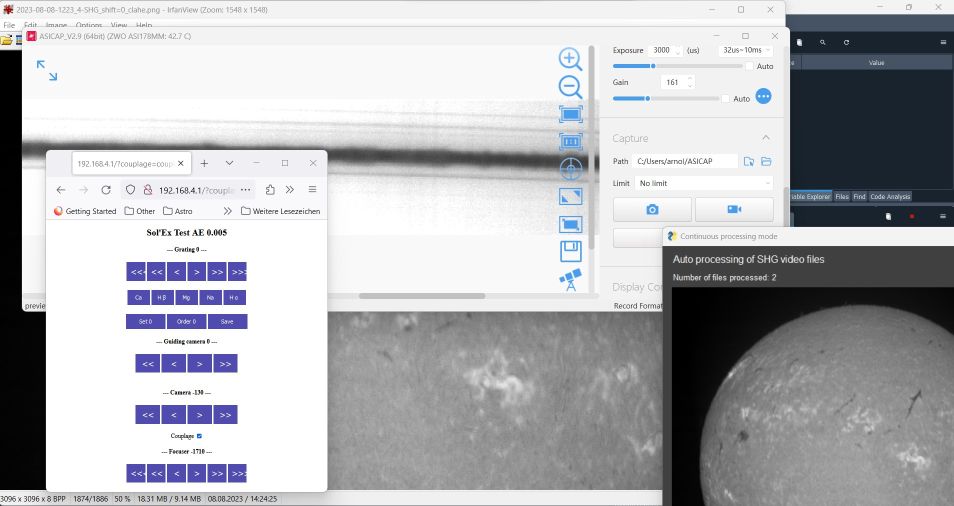
Task: Open the exposure range 32us~10ms dropdown
Action: point(745,50)
